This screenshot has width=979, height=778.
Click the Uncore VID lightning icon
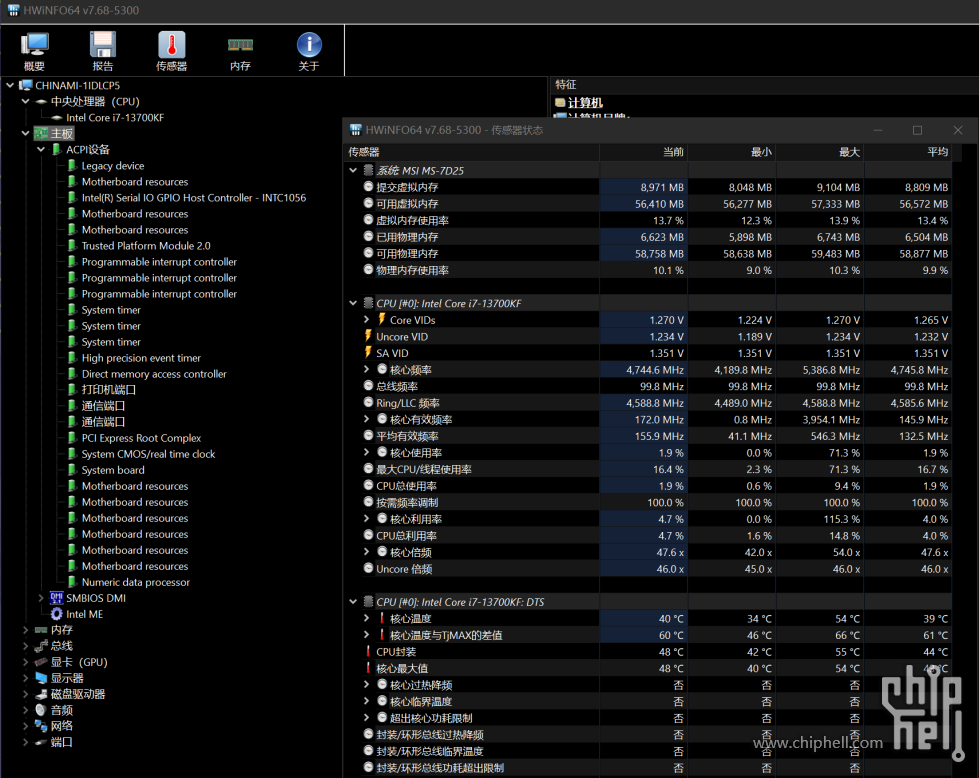pyautogui.click(x=368, y=336)
